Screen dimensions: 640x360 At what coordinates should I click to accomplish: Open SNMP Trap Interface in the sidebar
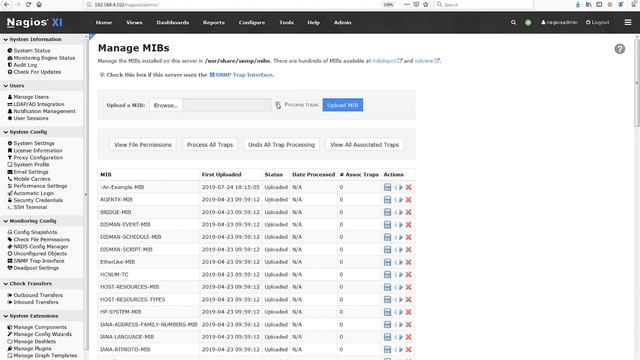pyautogui.click(x=36, y=261)
